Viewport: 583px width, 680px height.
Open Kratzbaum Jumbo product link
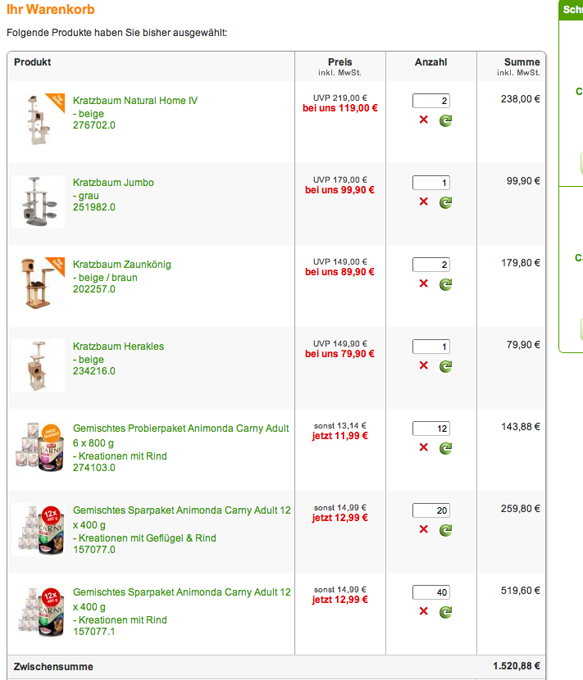113,183
